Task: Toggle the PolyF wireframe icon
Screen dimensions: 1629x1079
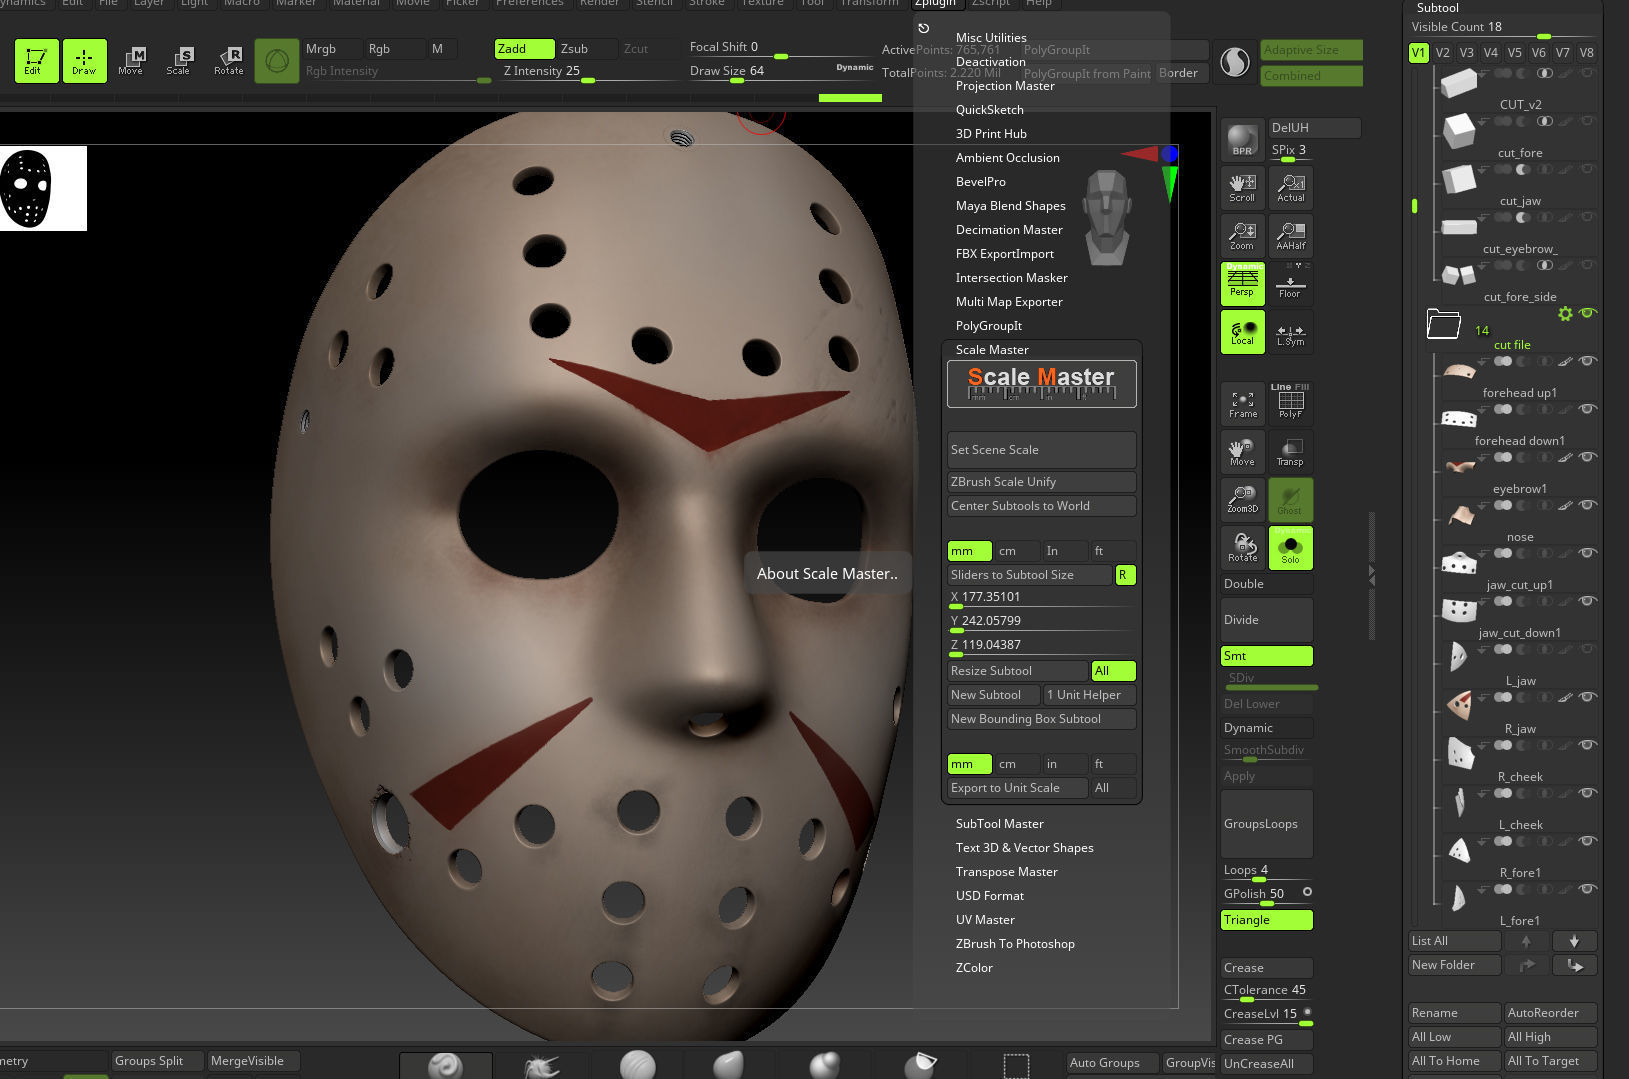Action: tap(1290, 403)
